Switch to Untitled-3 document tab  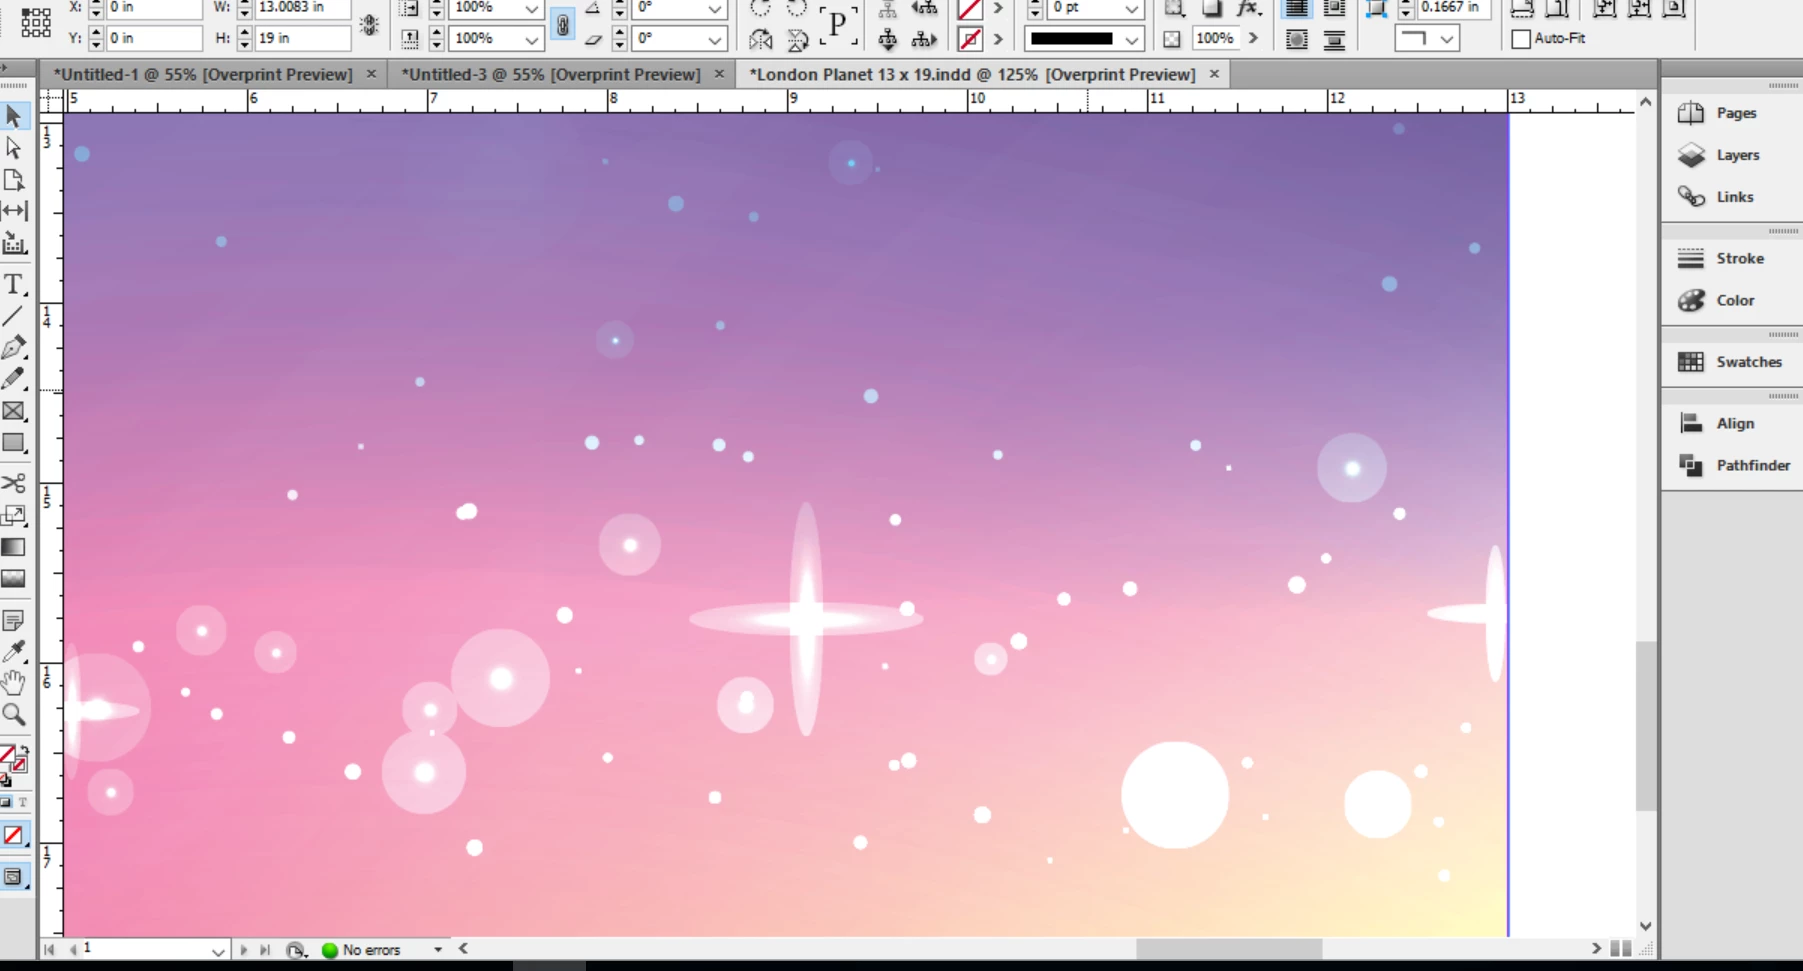point(551,74)
